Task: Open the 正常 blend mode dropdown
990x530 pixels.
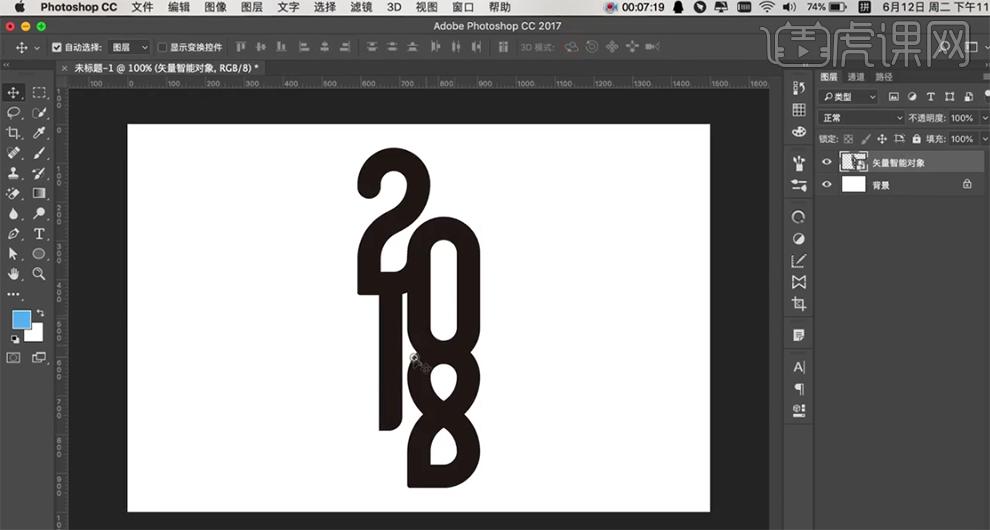Action: tap(861, 118)
